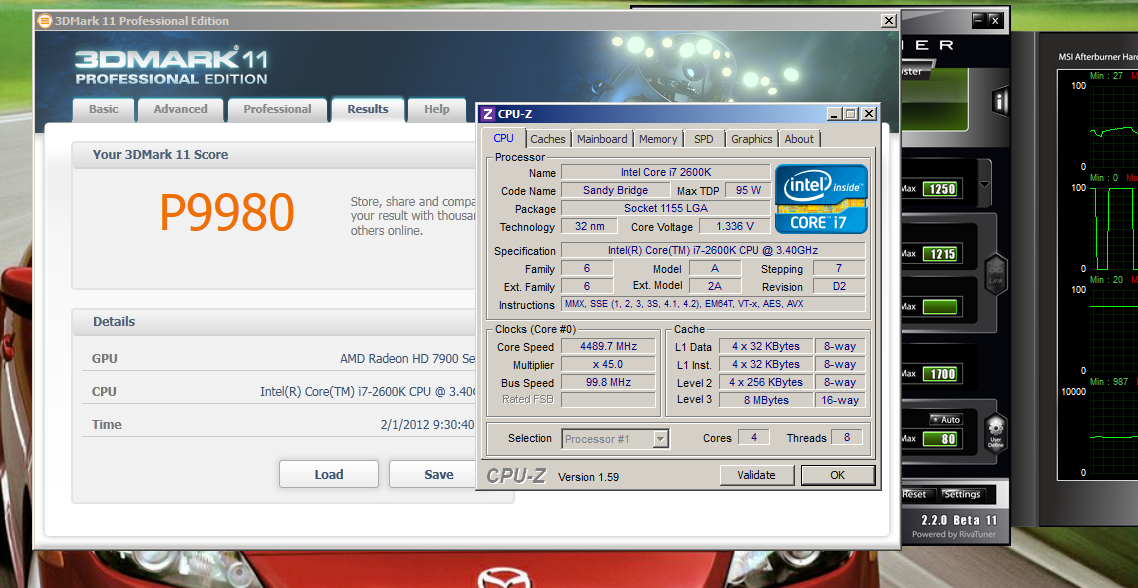
Task: Click the 3DMark 11 title bar icon
Action: tap(44, 20)
